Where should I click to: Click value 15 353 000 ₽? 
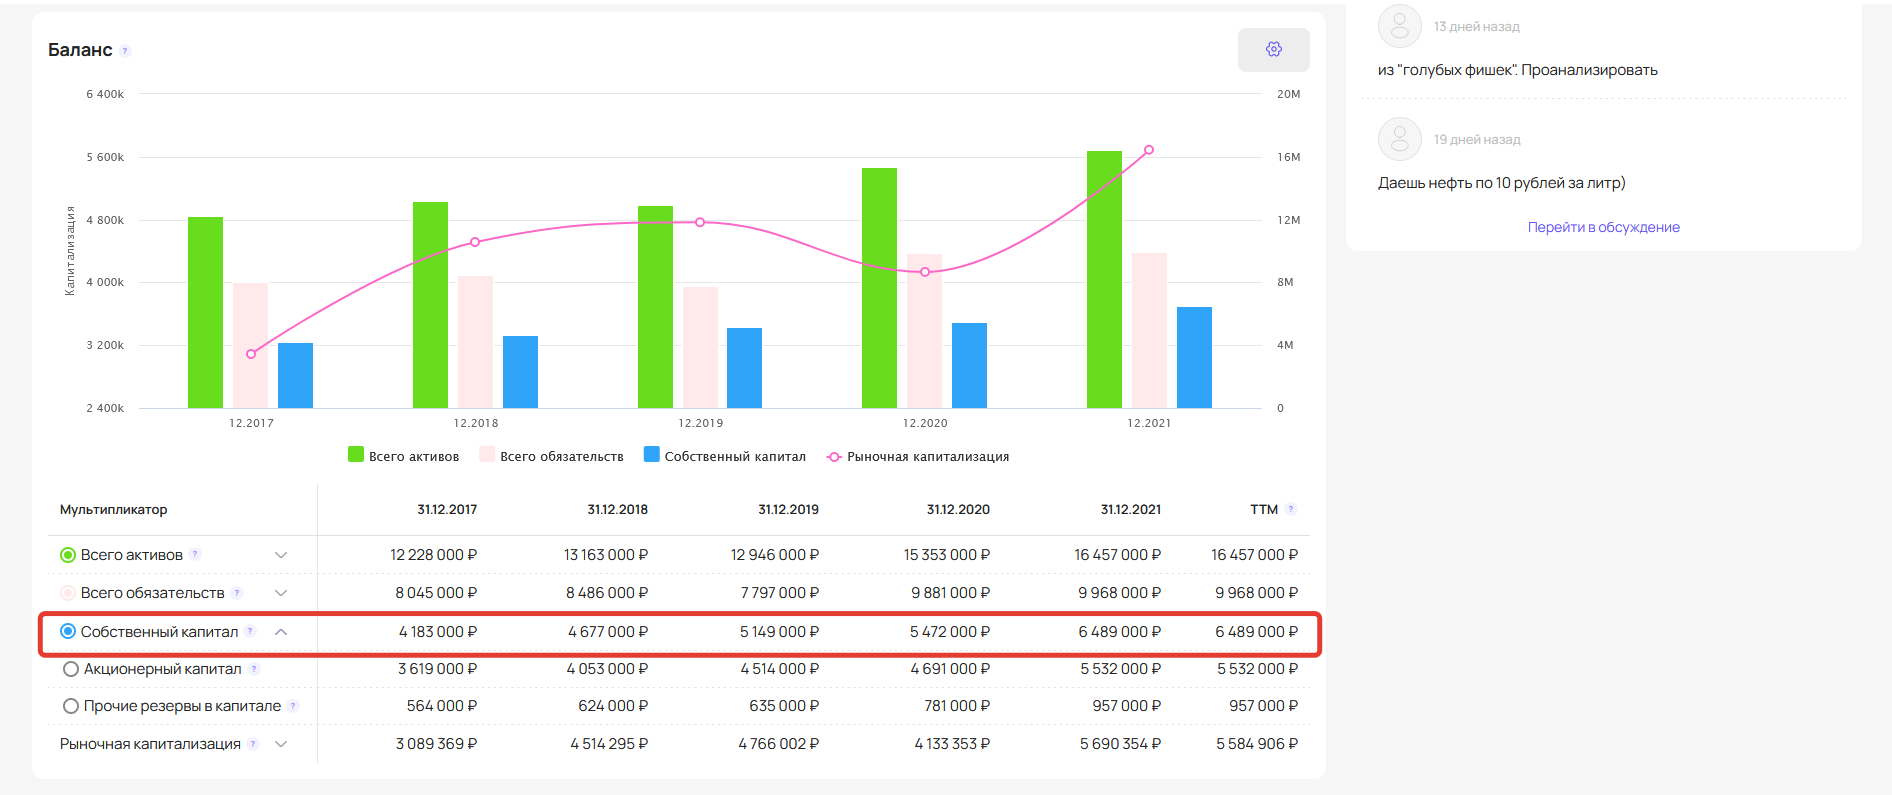point(947,555)
